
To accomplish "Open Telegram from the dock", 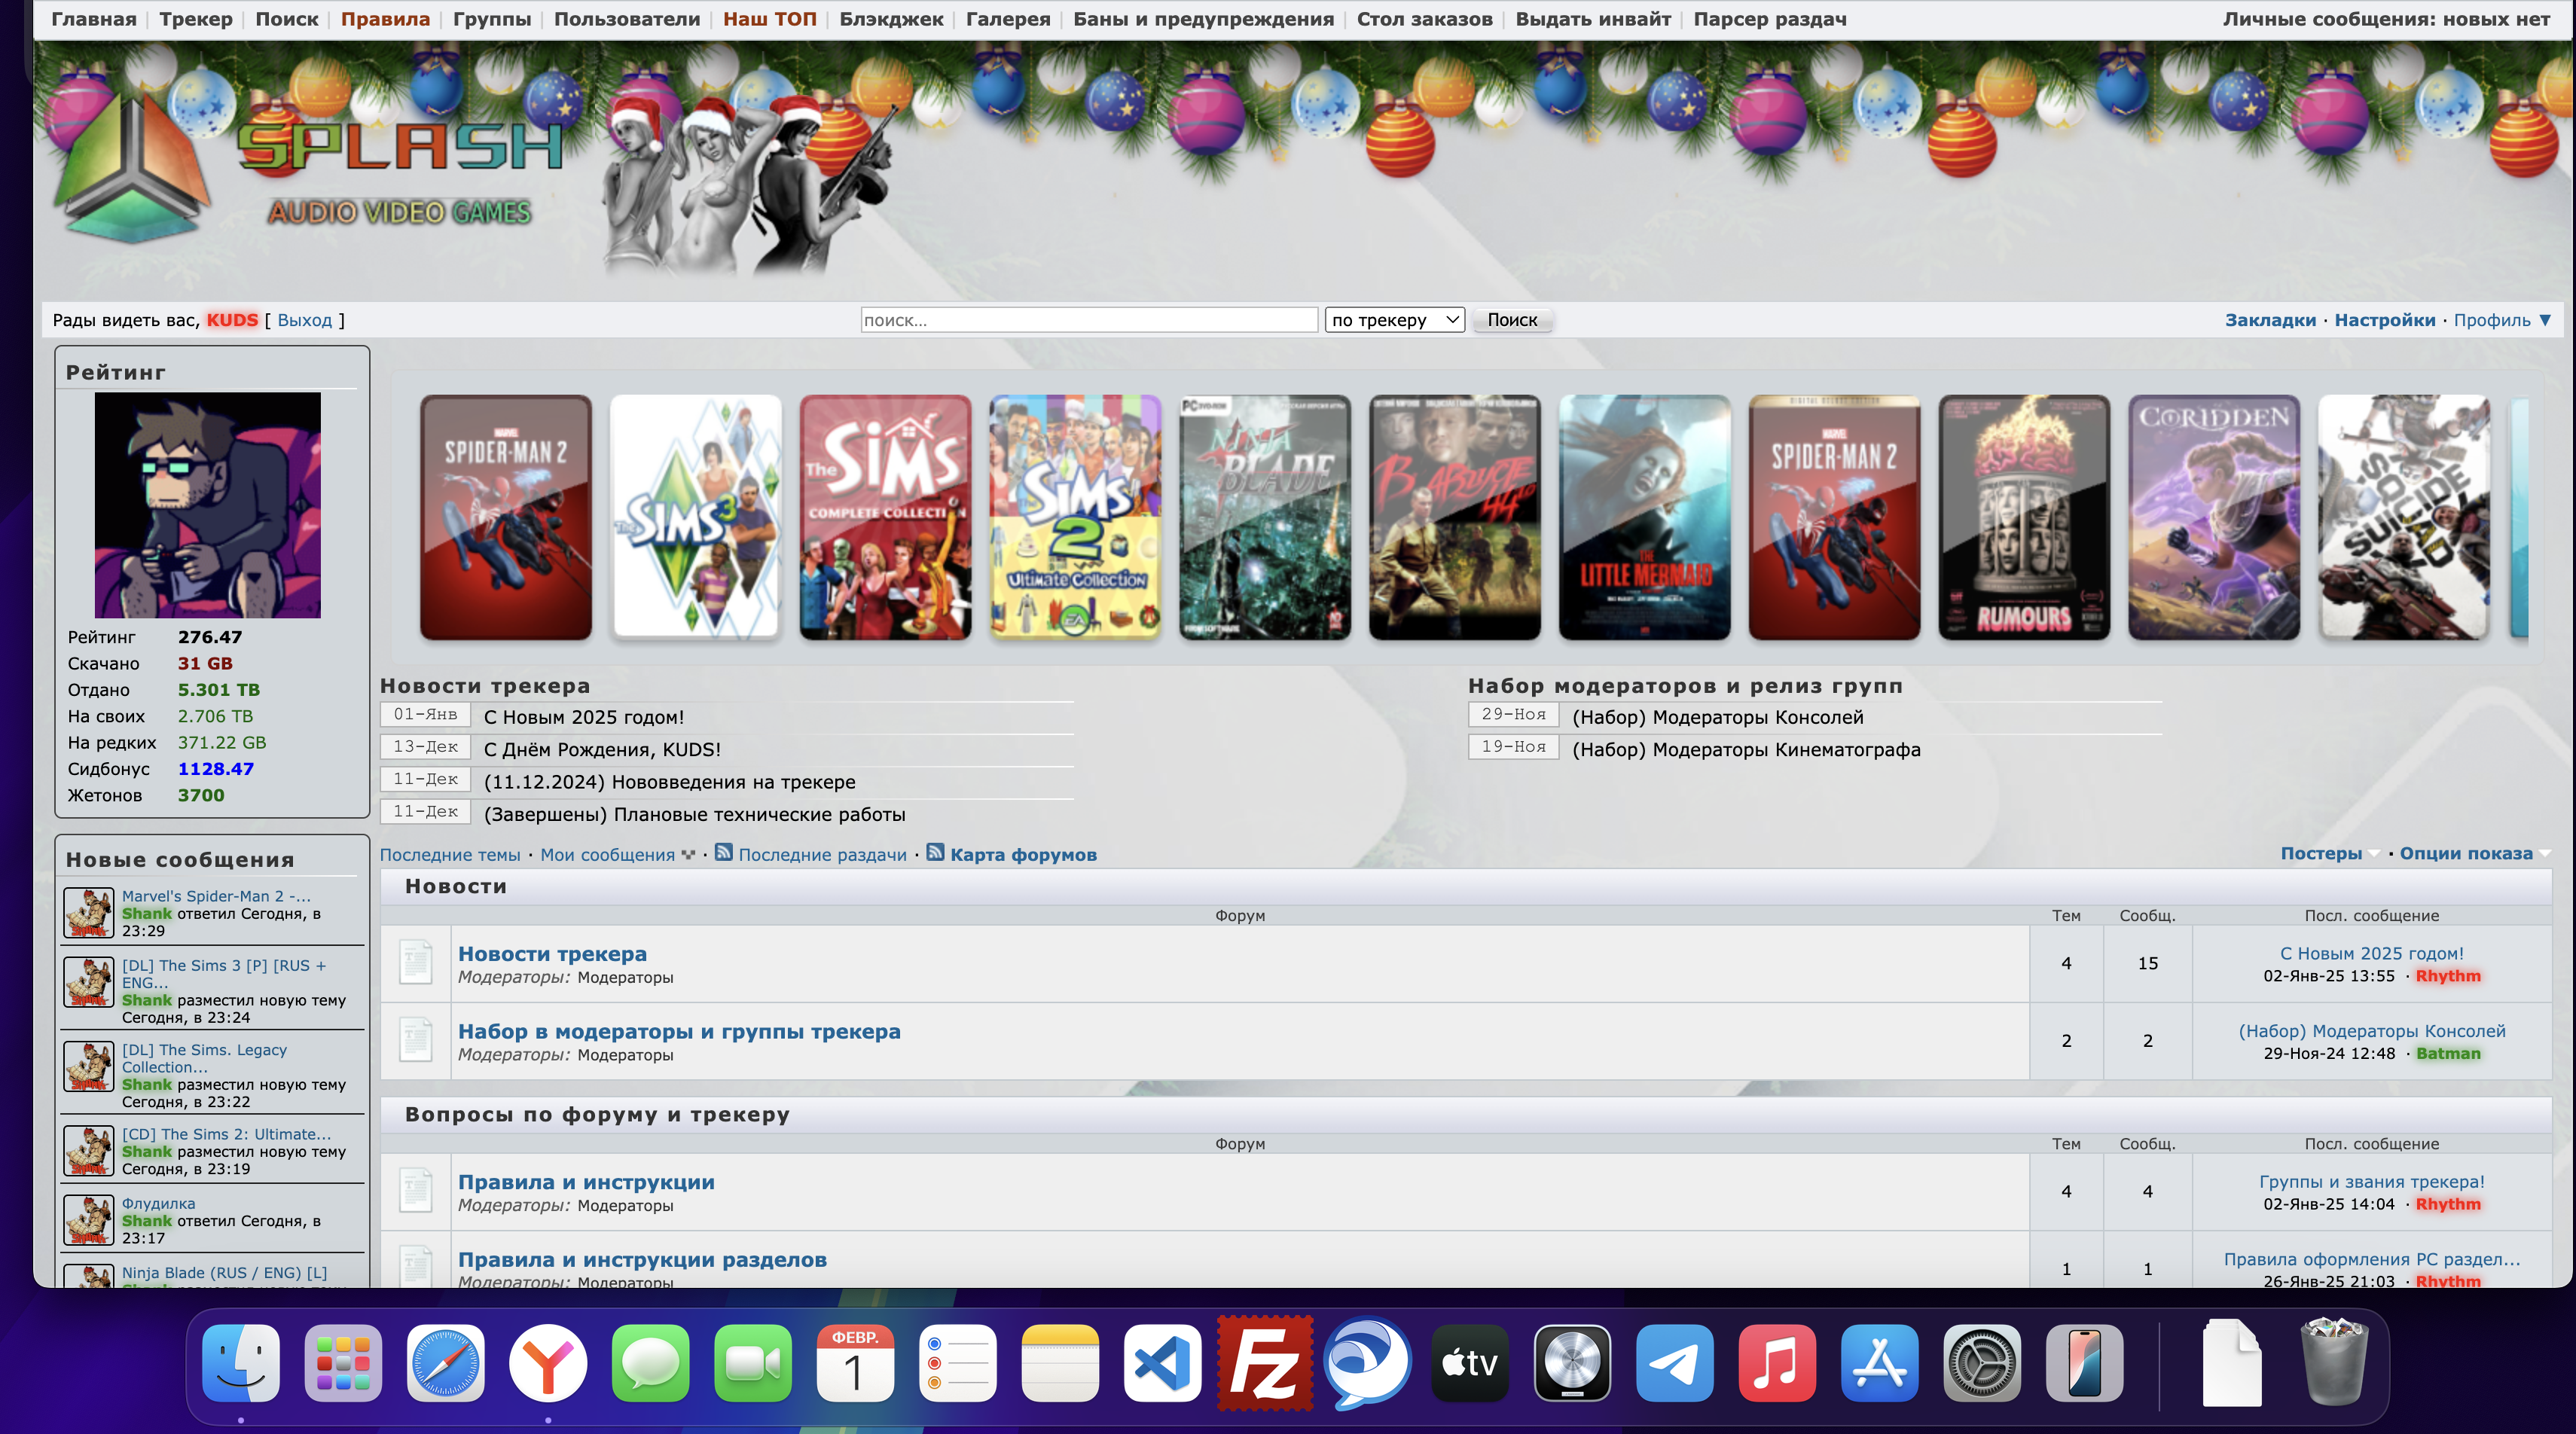I will (1674, 1364).
